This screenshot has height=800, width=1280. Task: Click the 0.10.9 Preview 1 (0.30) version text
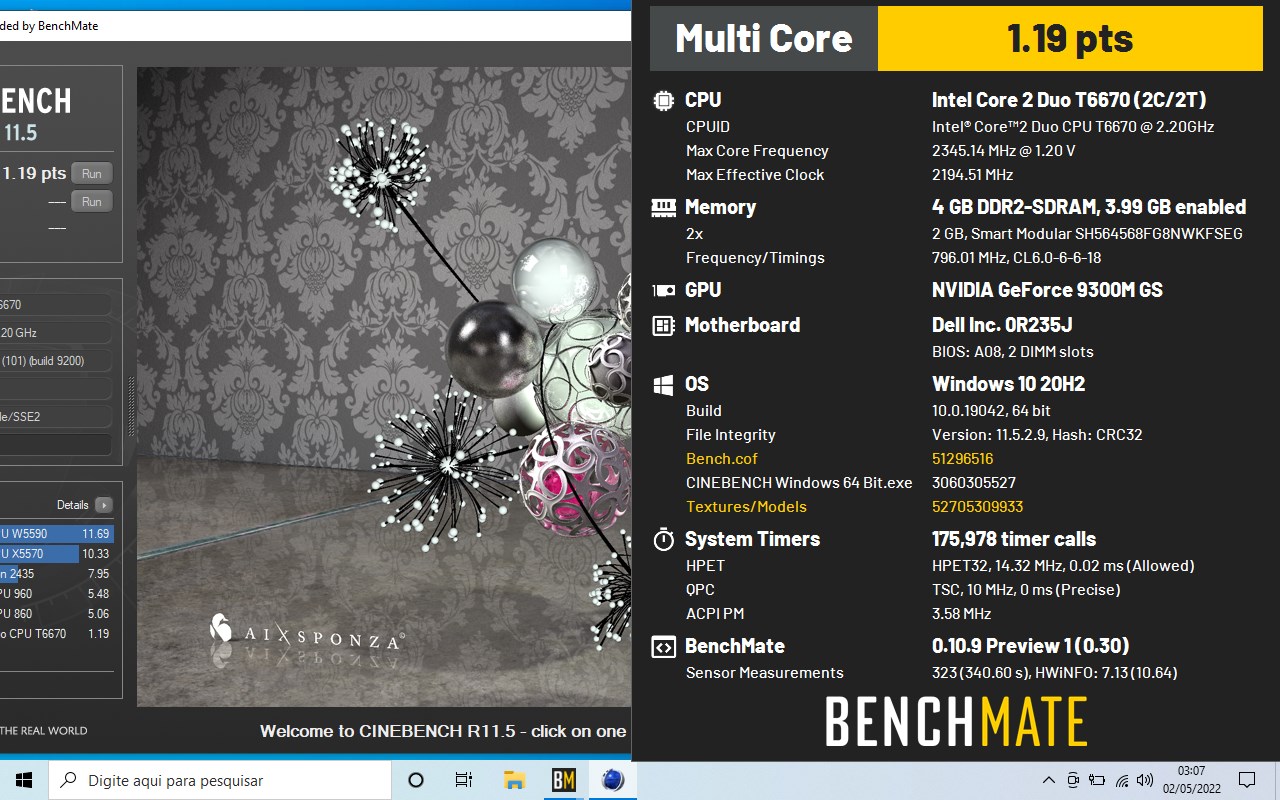pos(1031,646)
